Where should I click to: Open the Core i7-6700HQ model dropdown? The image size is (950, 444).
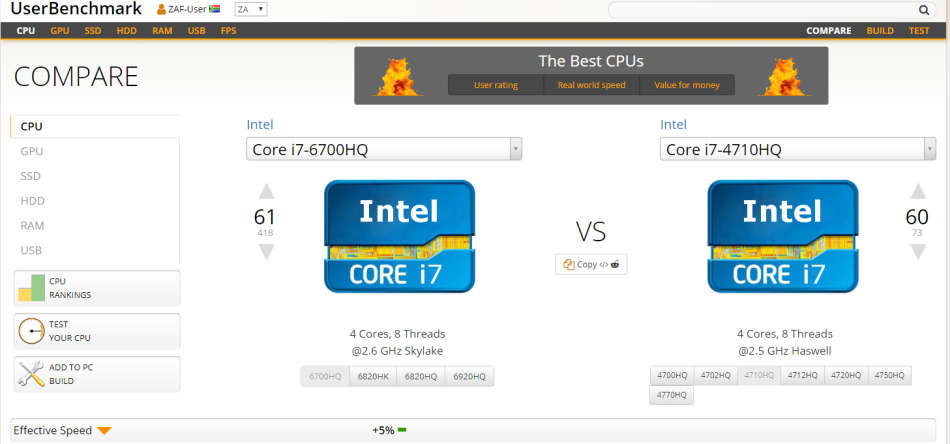515,149
